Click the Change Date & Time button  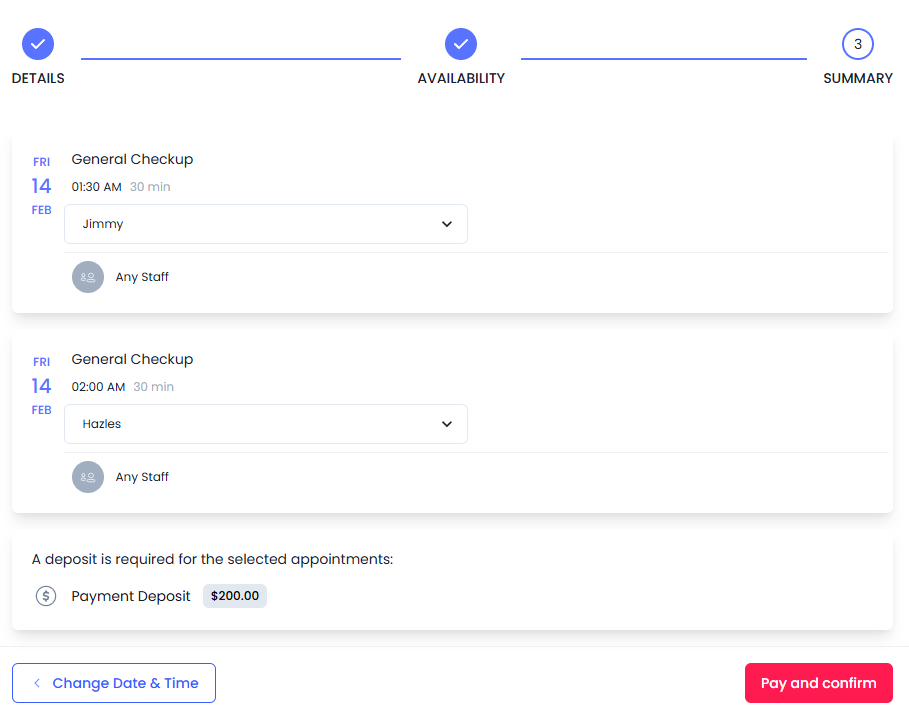pos(114,683)
